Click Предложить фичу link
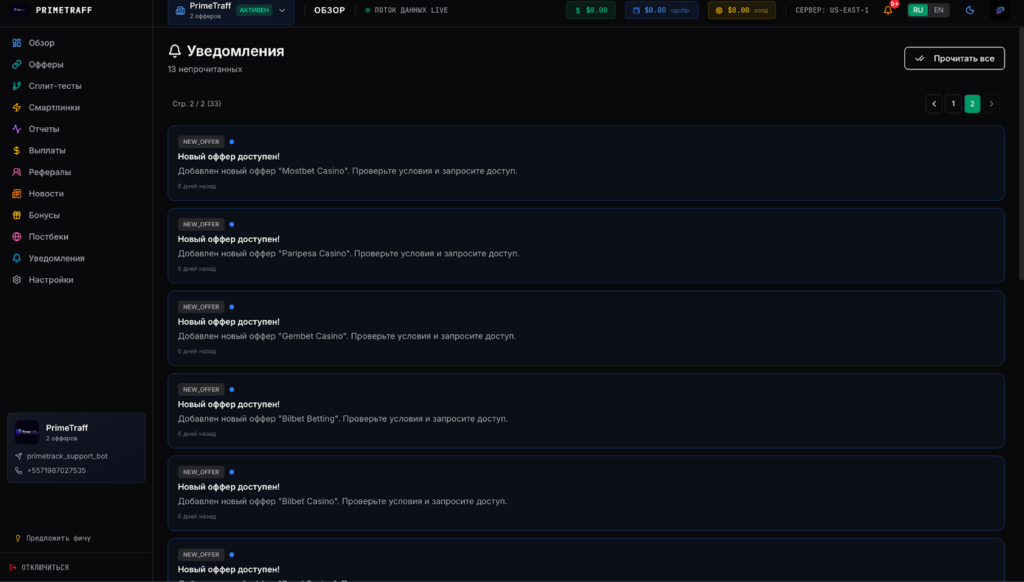 click(x=58, y=539)
